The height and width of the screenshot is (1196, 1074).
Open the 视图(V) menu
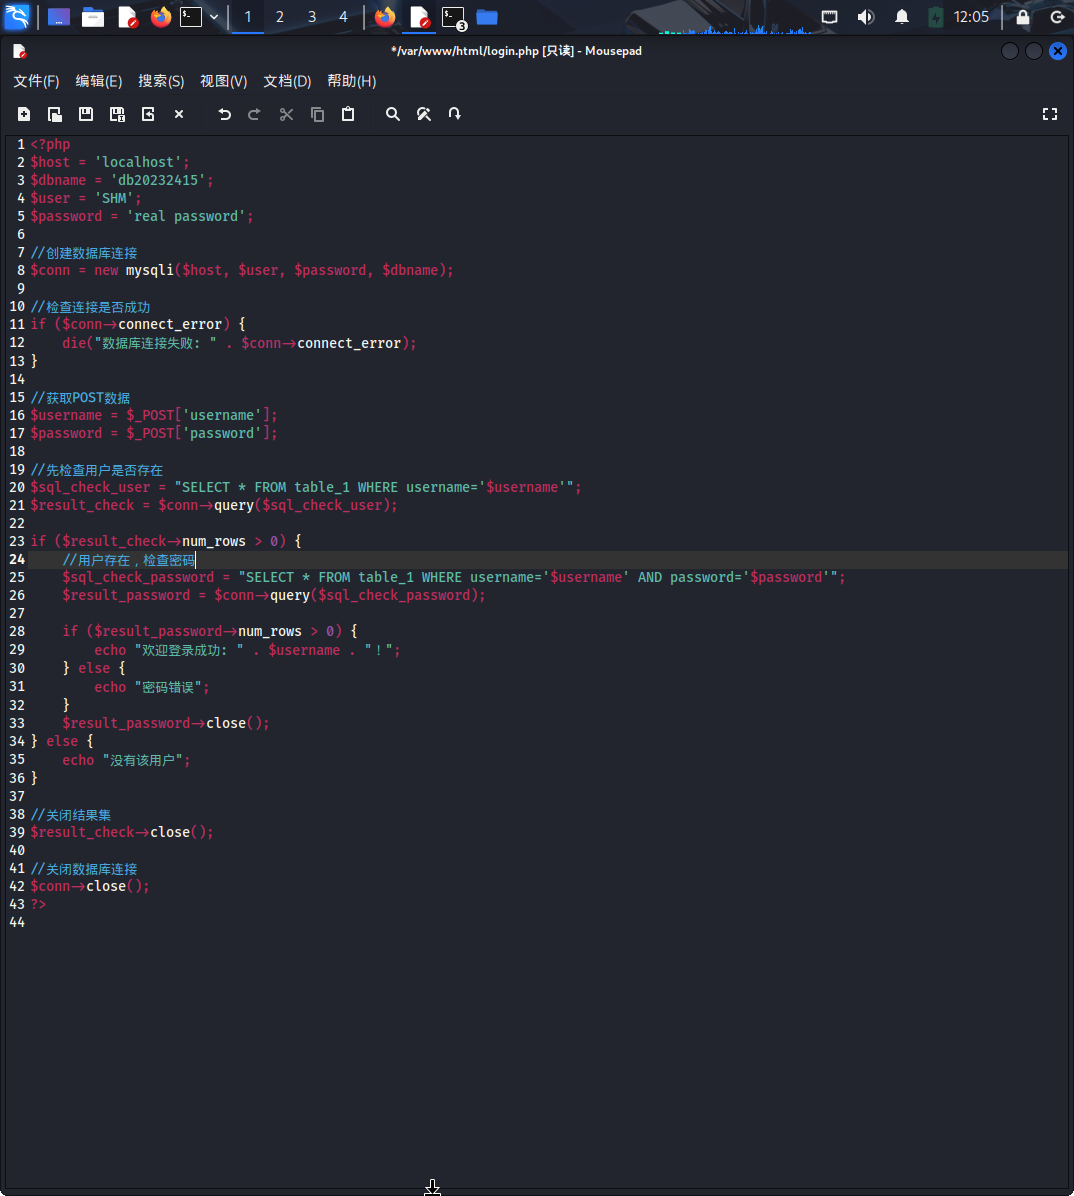coord(223,81)
